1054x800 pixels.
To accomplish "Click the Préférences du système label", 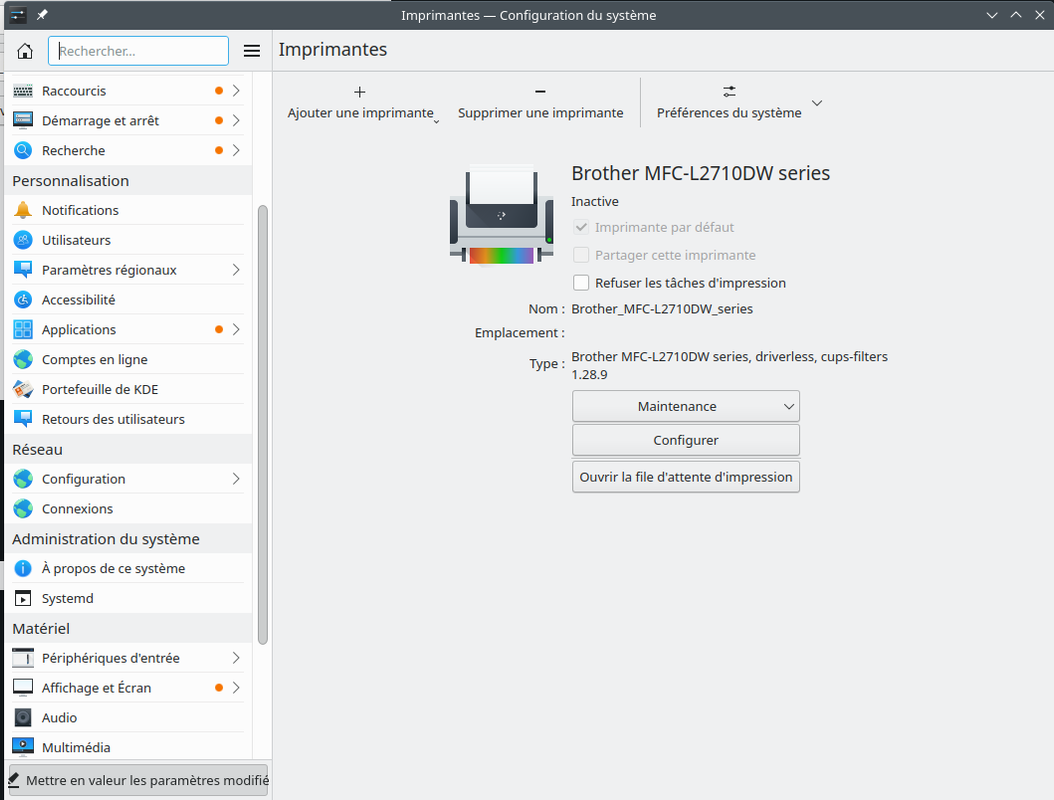I will 729,113.
